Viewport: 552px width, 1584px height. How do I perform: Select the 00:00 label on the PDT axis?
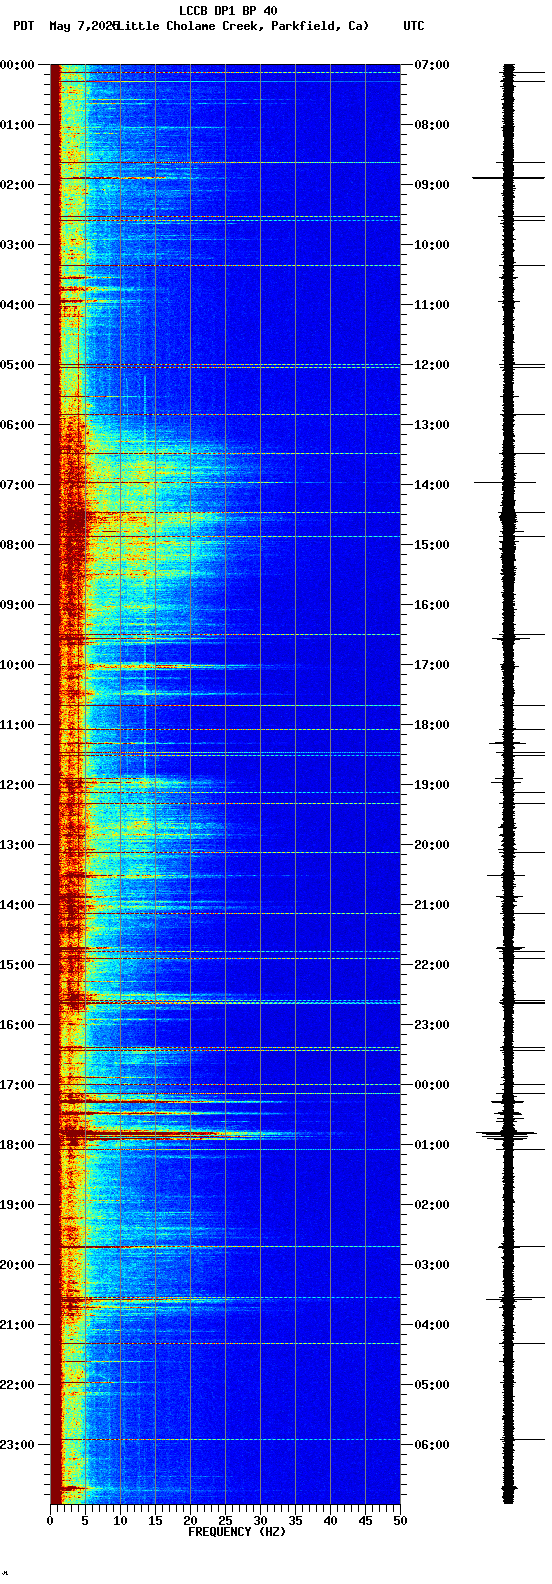(18, 65)
